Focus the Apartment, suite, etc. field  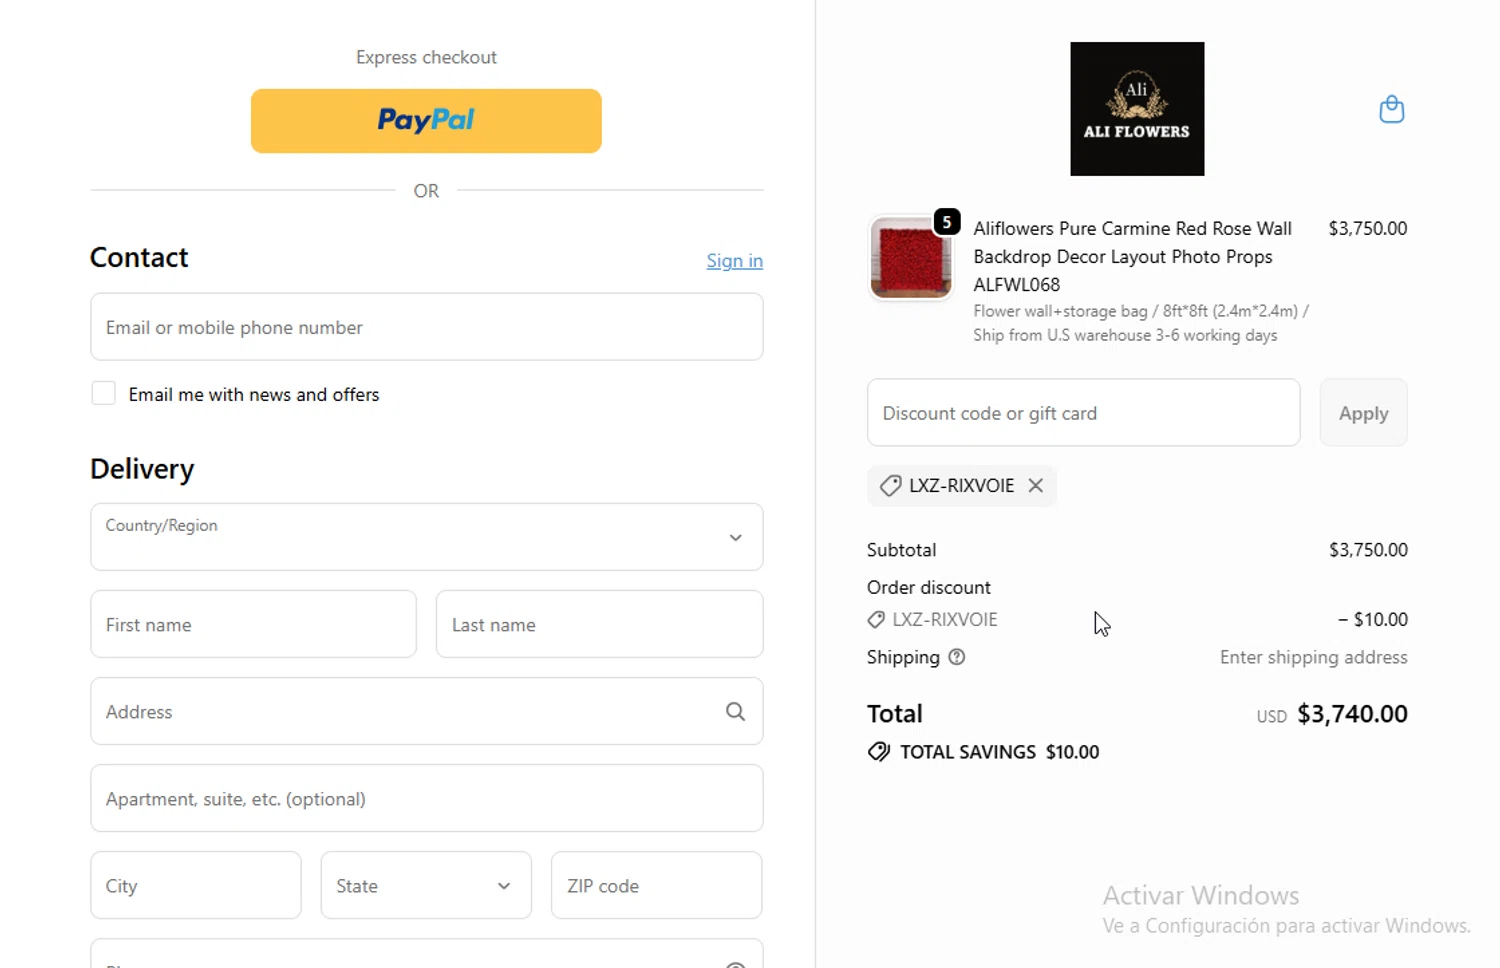click(427, 798)
